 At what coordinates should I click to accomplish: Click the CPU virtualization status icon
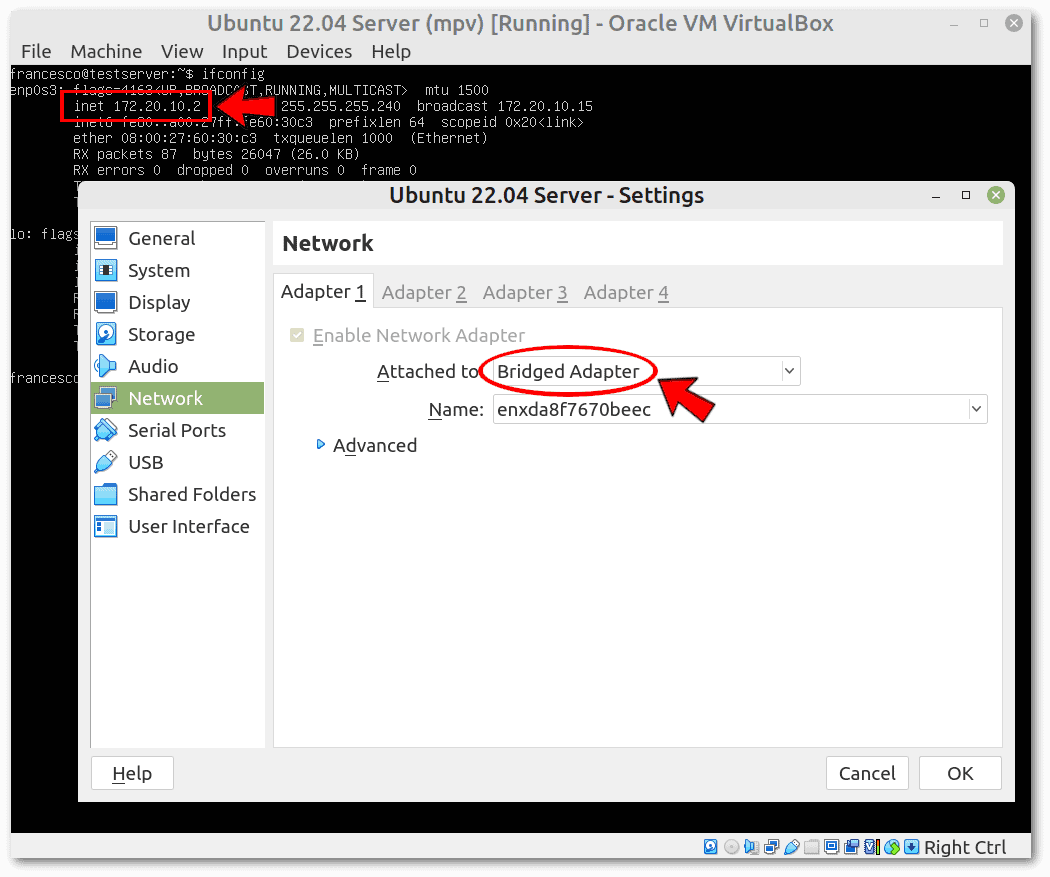pyautogui.click(x=872, y=846)
